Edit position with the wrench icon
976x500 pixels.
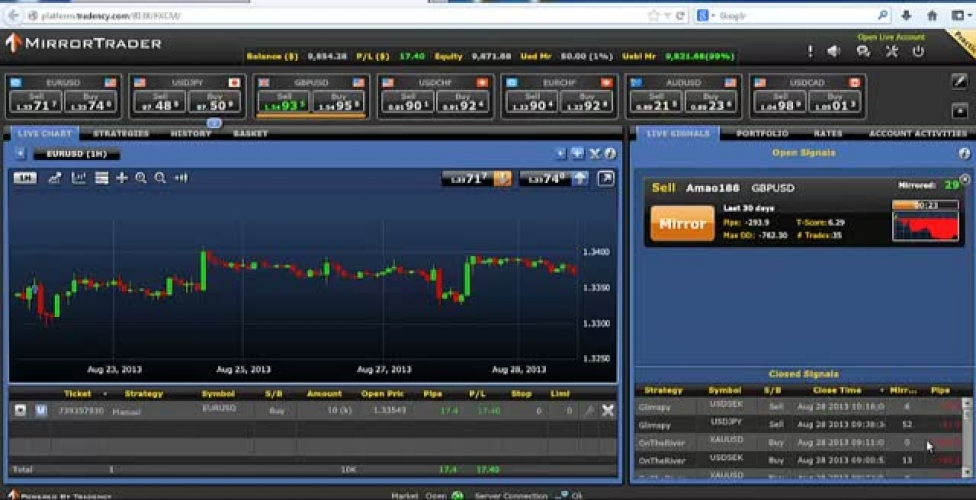[x=589, y=410]
